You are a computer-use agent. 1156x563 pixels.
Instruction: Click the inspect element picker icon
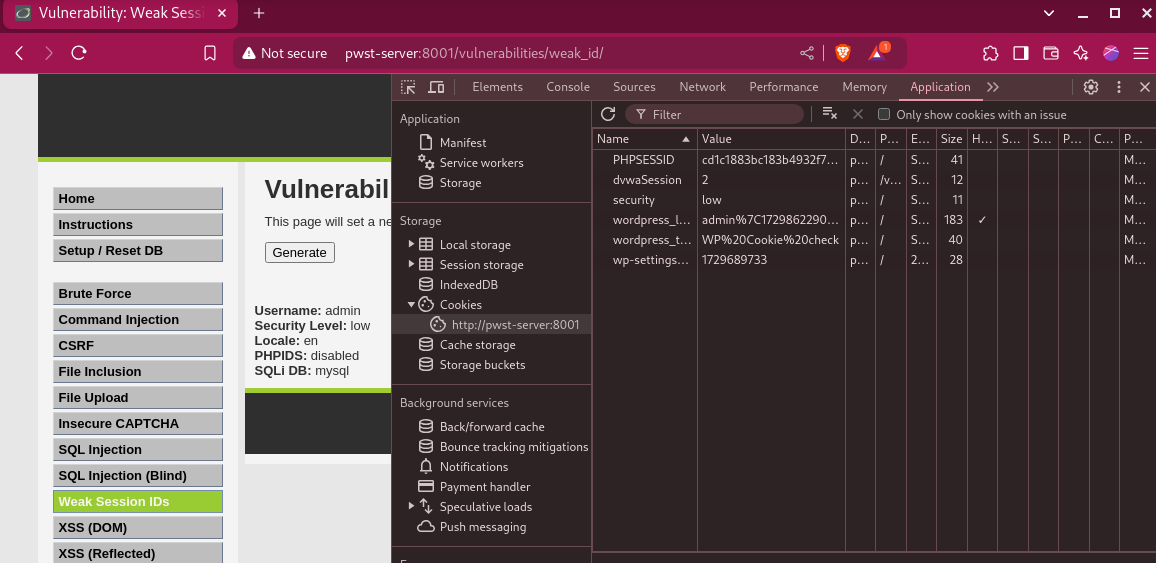pos(408,87)
